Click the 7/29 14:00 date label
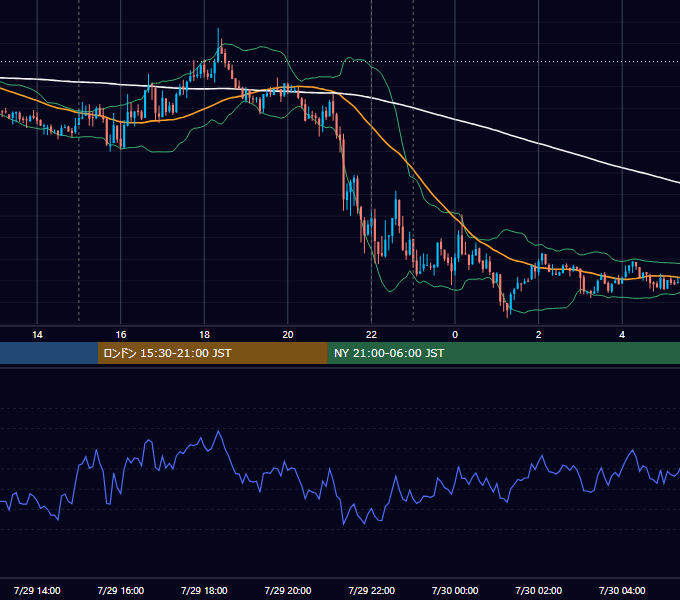 point(37,590)
